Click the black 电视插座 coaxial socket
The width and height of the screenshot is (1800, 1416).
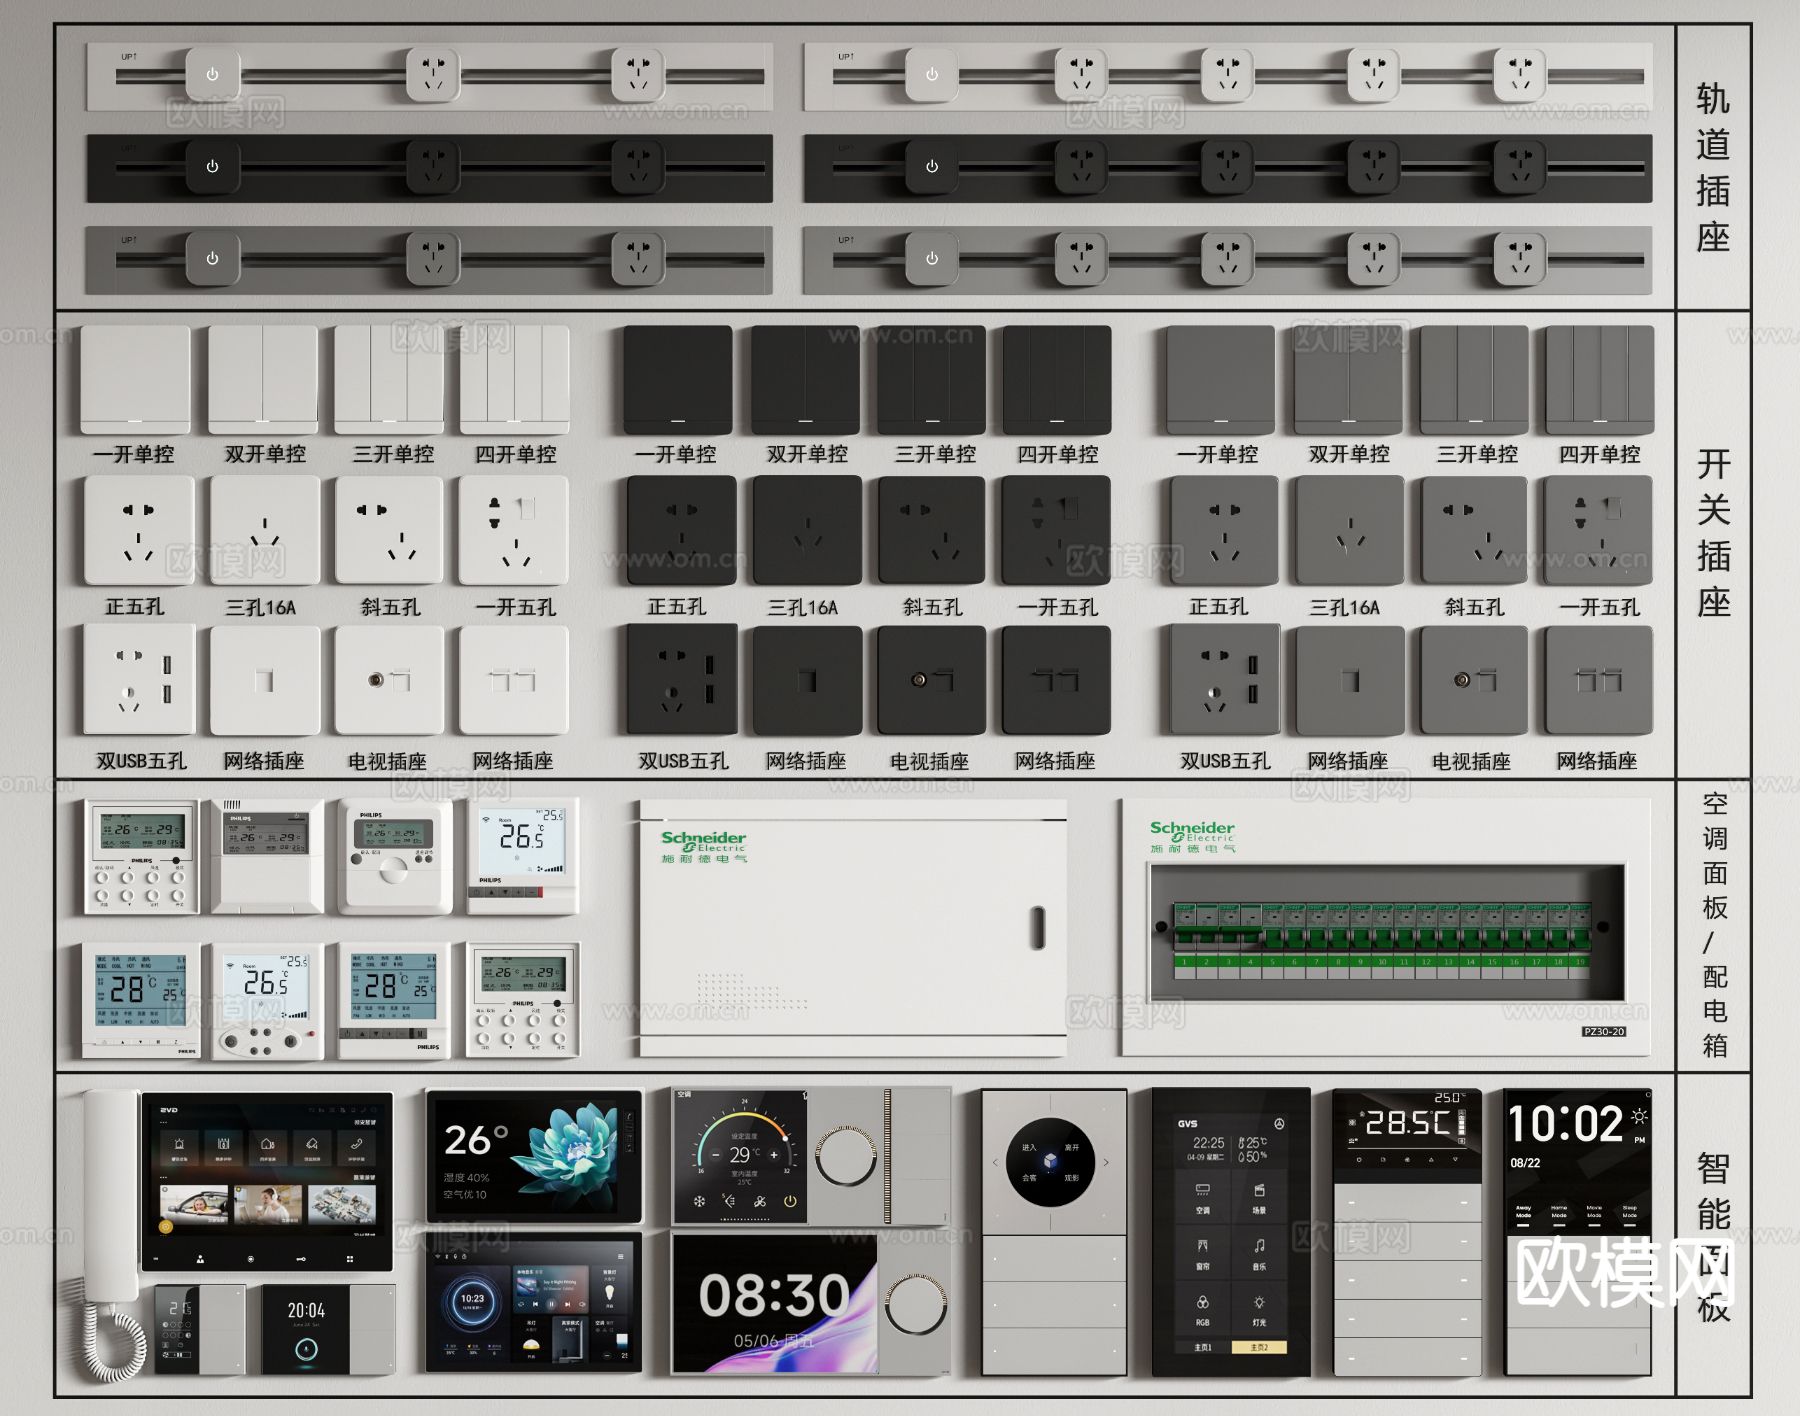tap(919, 680)
